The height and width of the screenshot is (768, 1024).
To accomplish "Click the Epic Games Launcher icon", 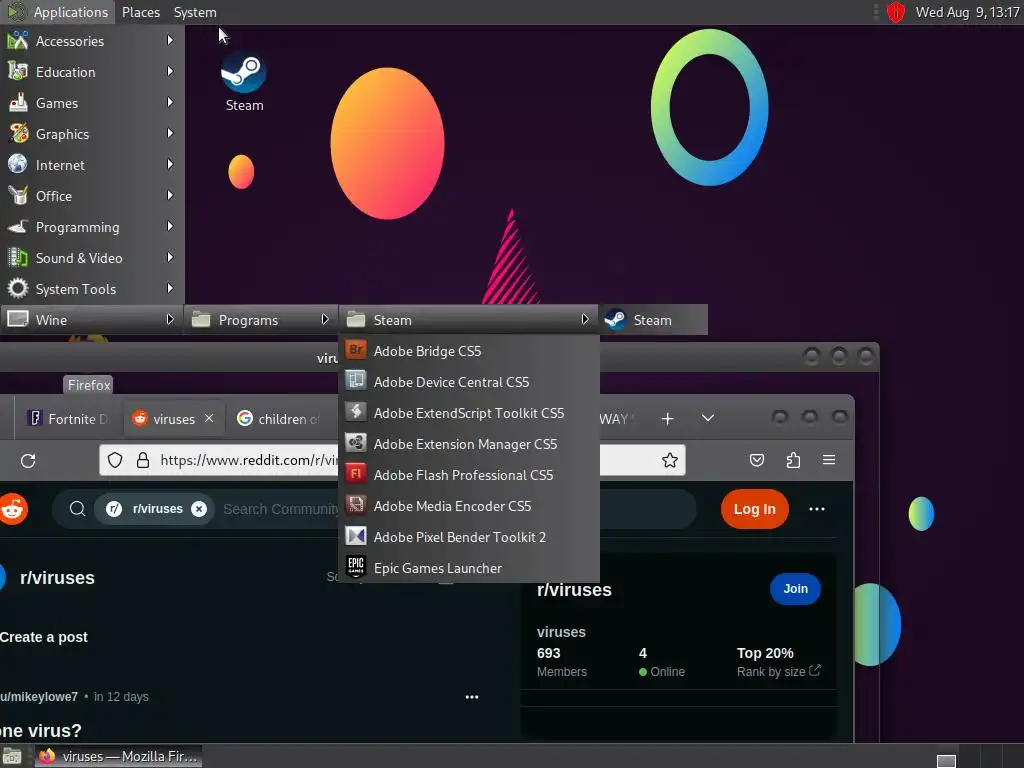I will coord(356,567).
